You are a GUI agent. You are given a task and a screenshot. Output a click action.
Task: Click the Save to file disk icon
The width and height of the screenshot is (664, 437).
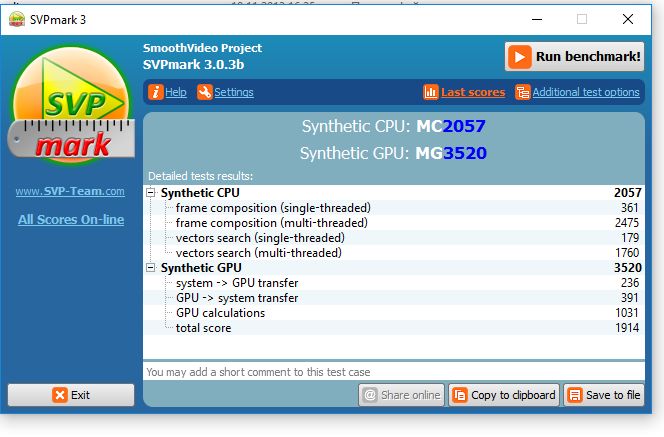575,395
